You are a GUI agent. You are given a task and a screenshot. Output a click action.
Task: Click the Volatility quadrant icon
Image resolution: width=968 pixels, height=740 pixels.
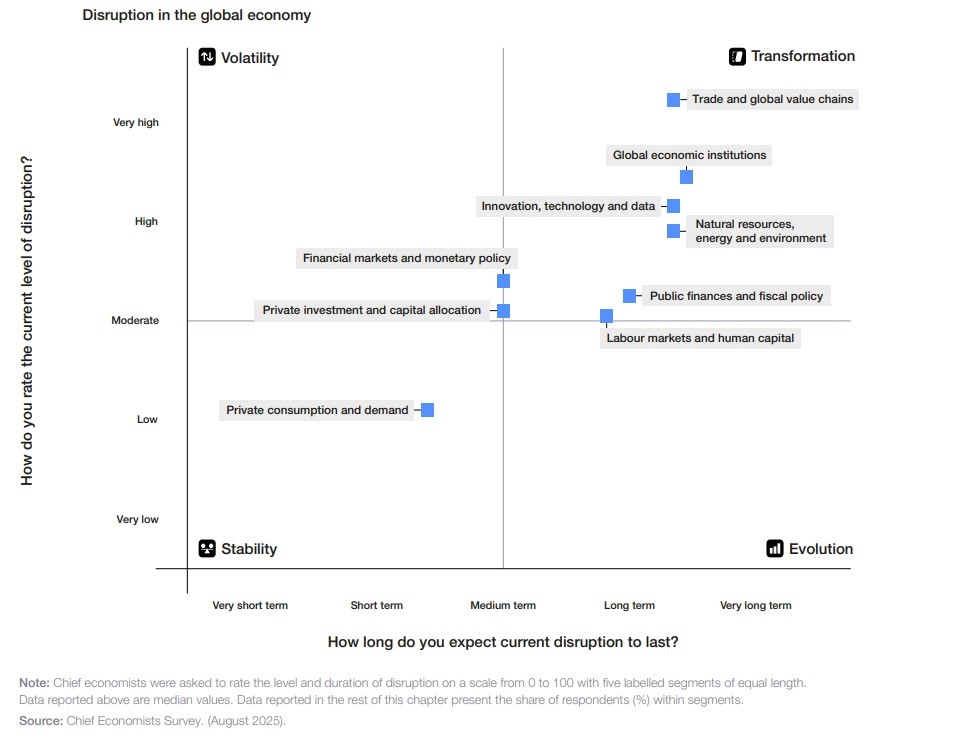click(x=207, y=57)
